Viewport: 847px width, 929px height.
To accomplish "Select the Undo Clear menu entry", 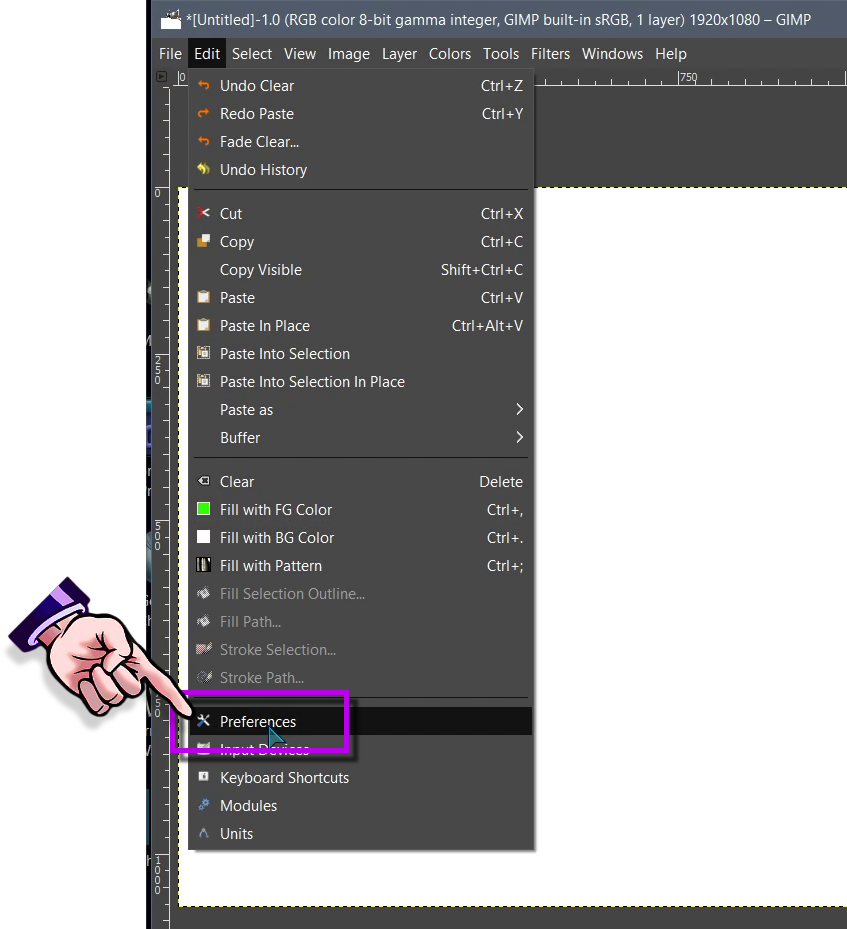I will [361, 86].
